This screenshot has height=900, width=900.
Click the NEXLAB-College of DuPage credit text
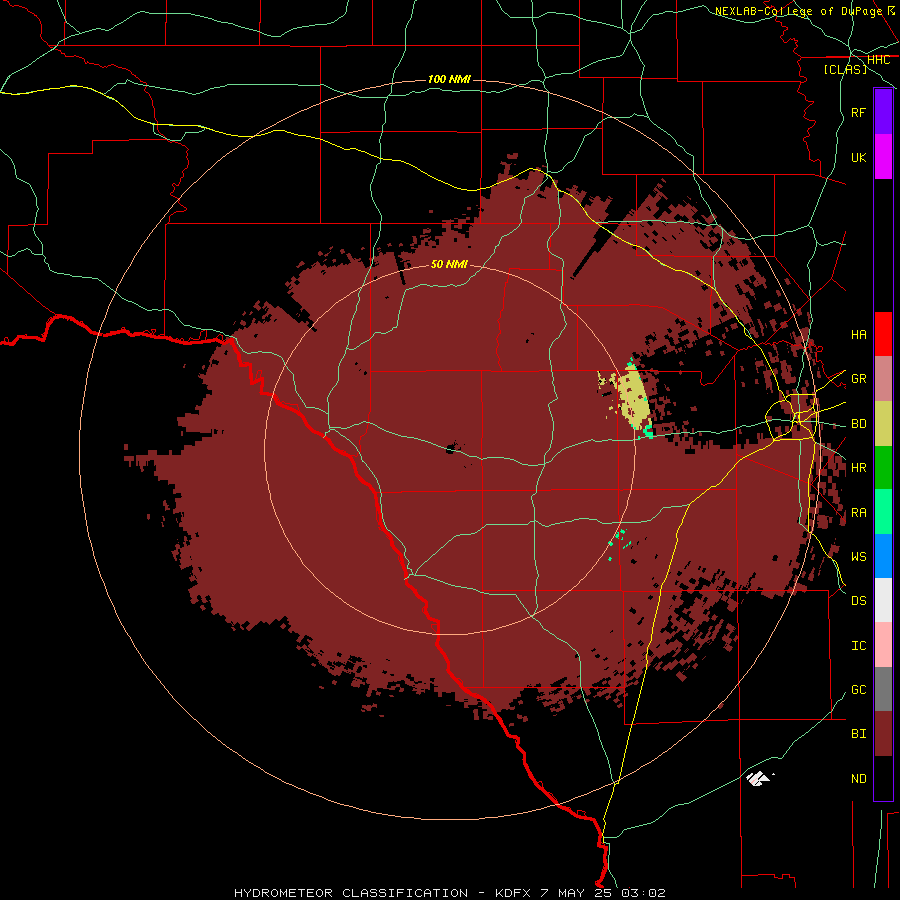point(798,11)
